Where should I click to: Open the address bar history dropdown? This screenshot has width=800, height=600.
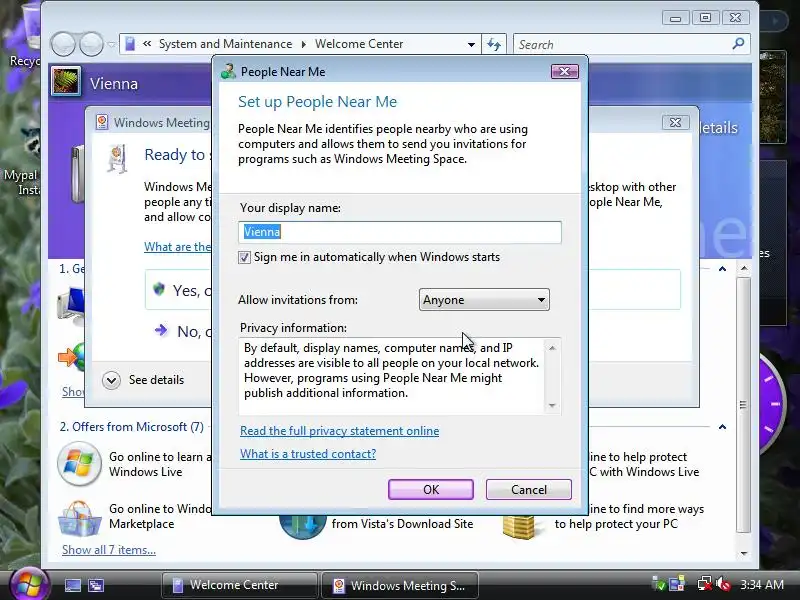pos(471,44)
